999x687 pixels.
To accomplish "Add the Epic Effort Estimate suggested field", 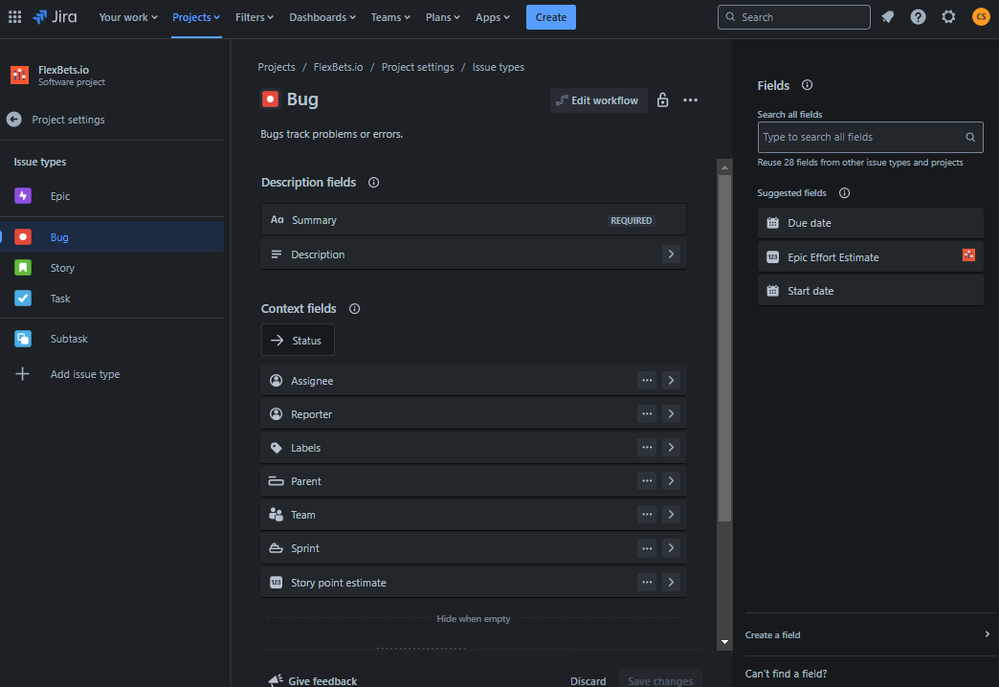I will (870, 257).
